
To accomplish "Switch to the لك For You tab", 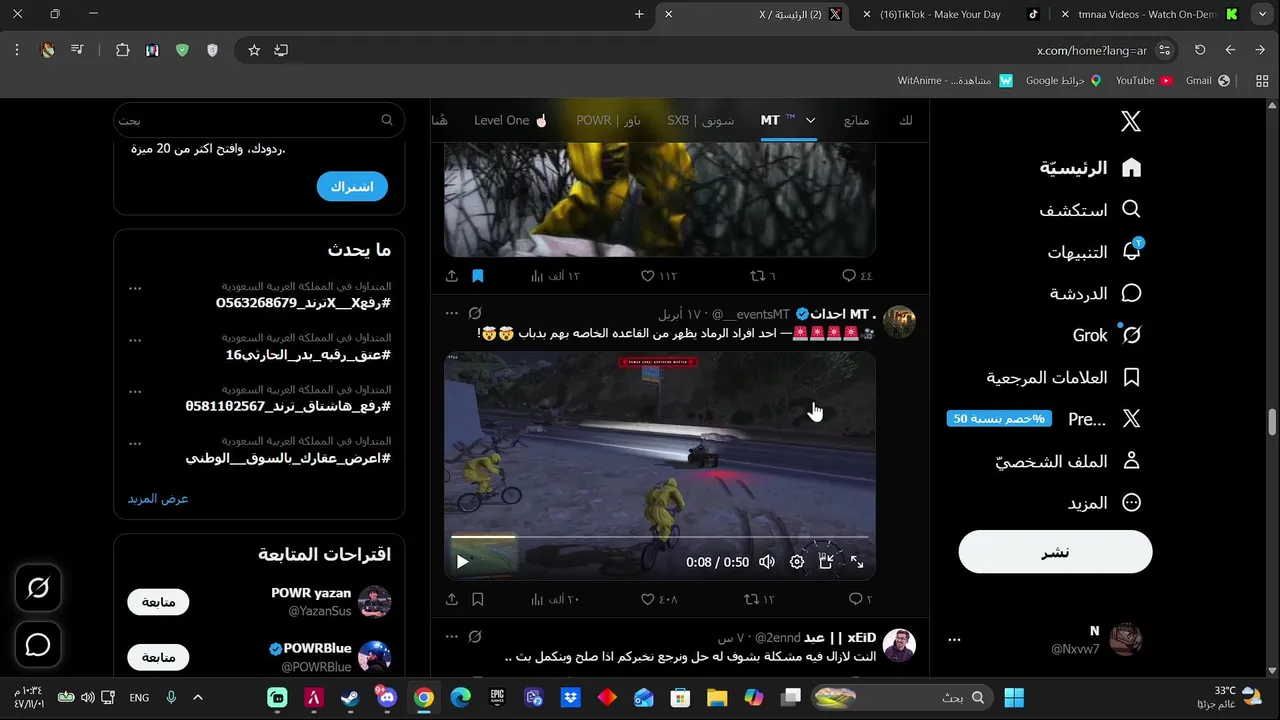I will [x=905, y=120].
